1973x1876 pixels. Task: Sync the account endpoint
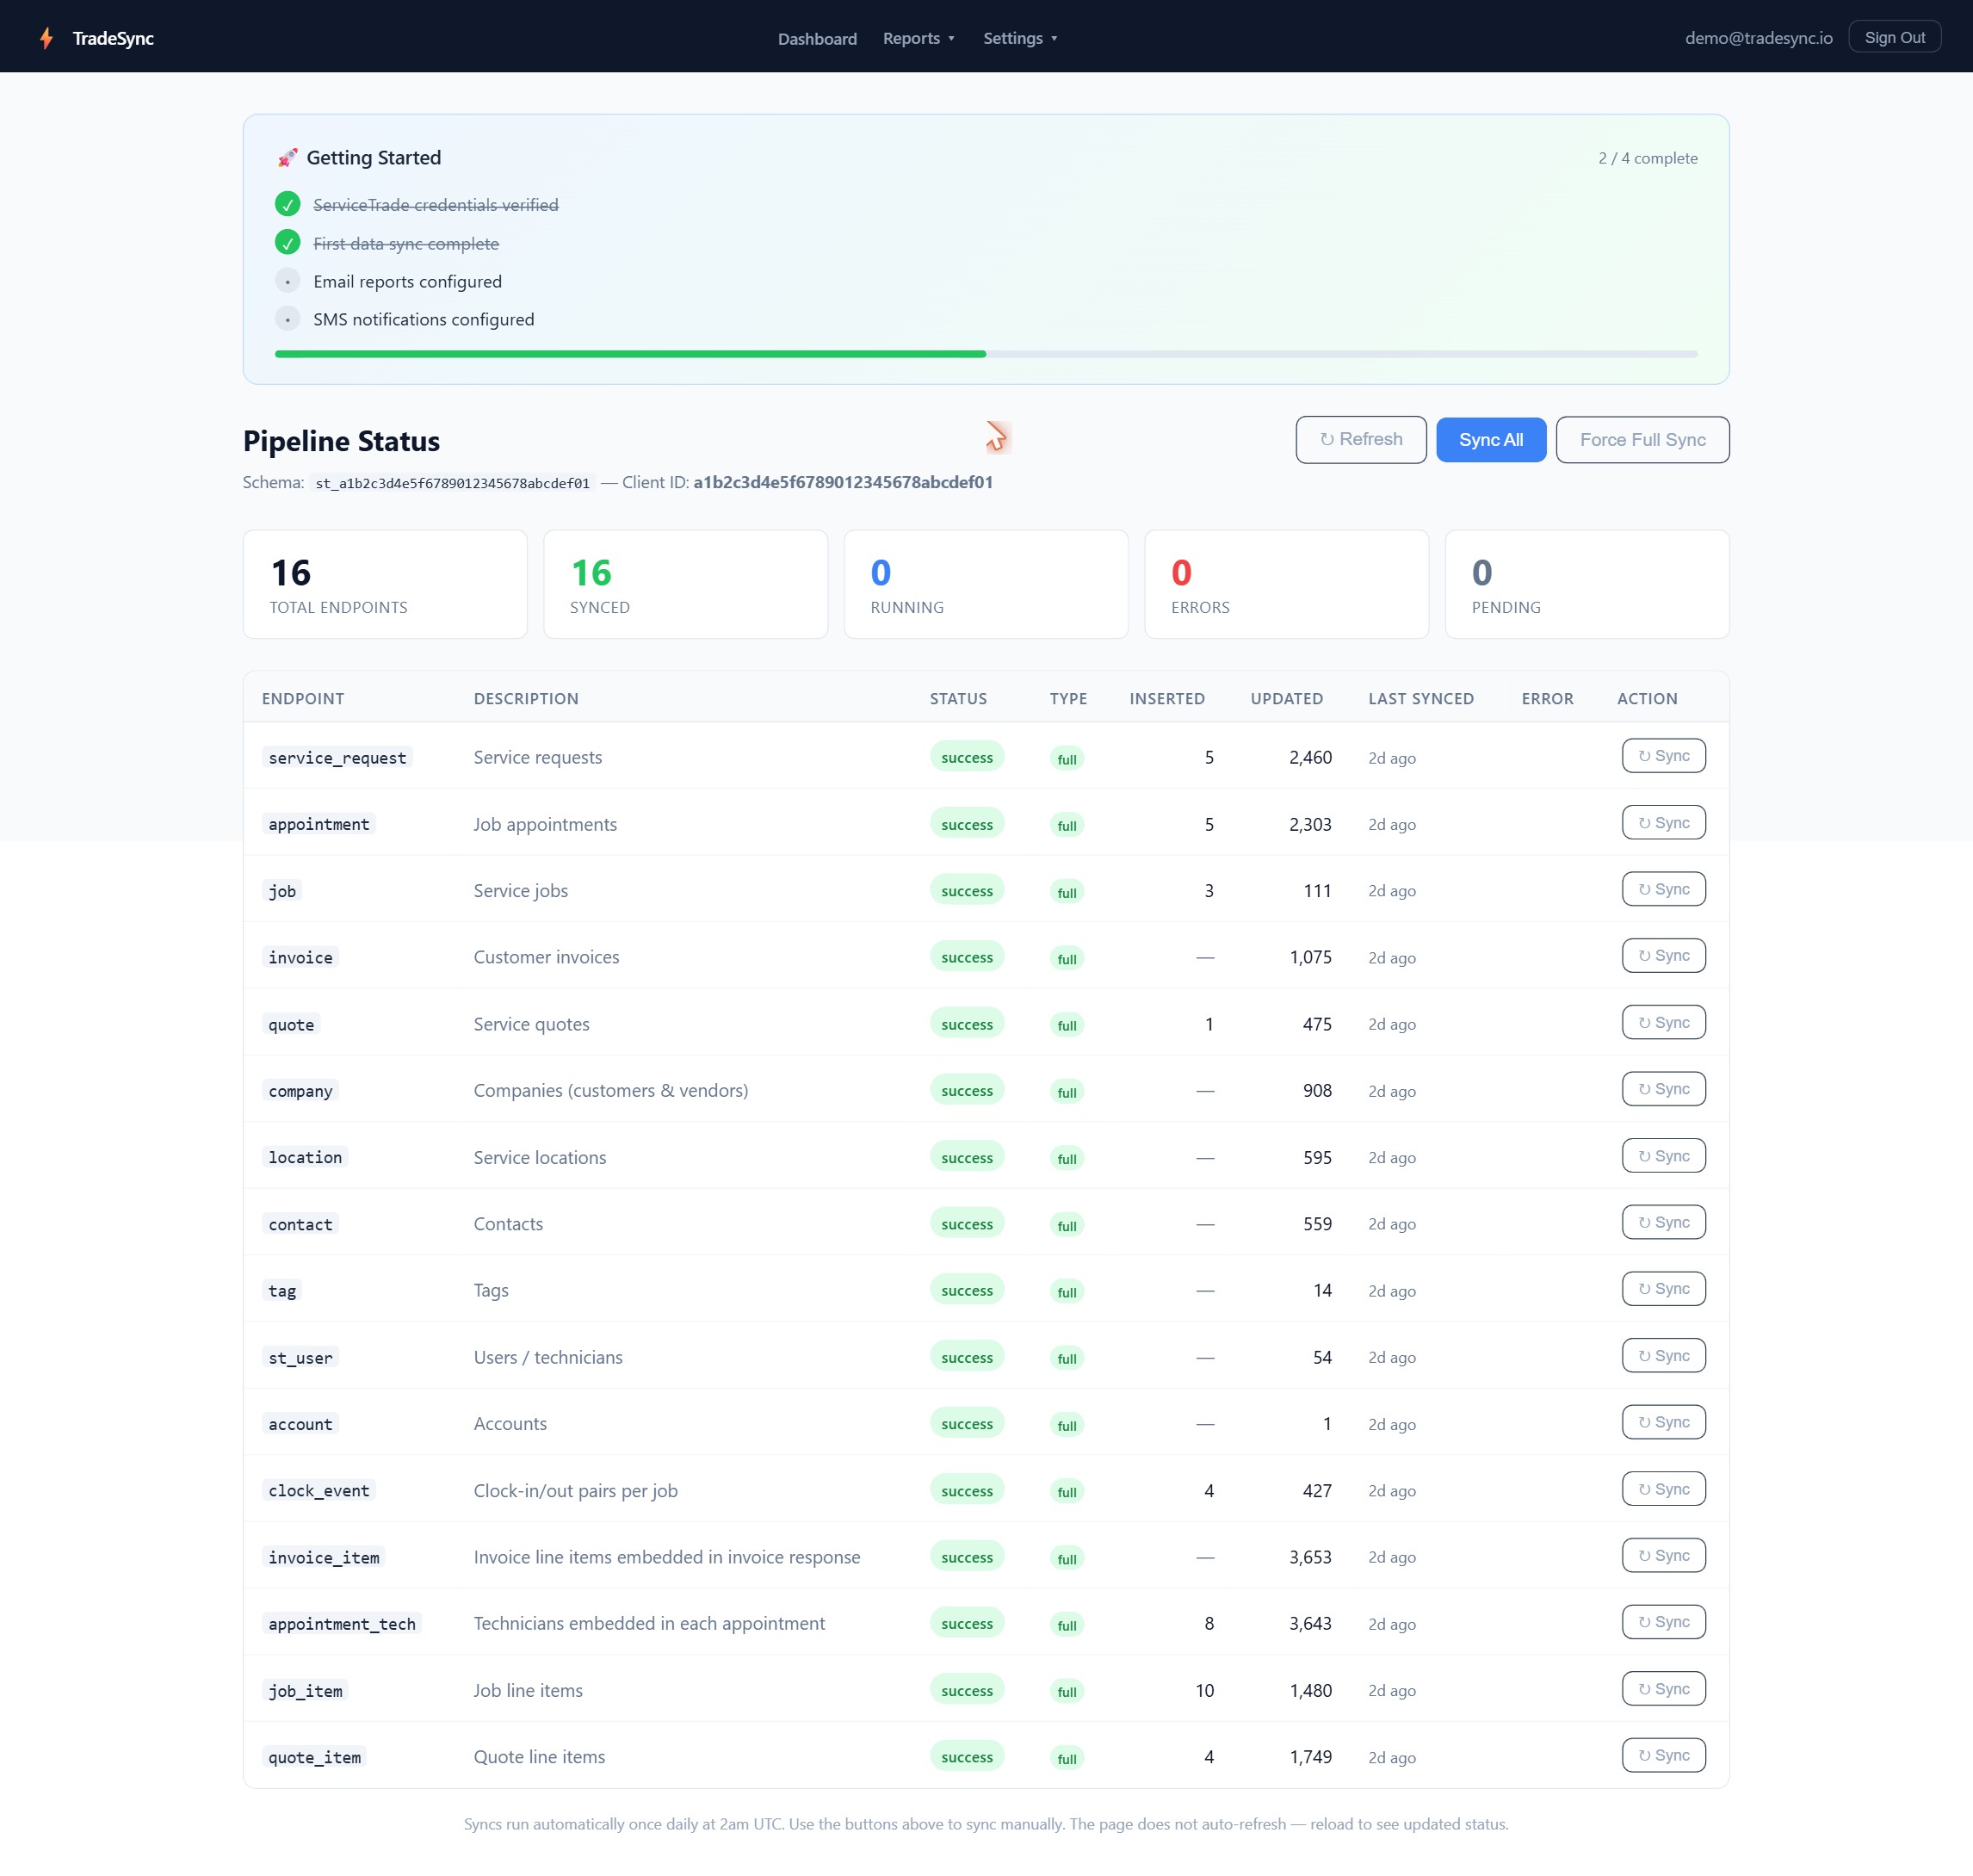pos(1663,1422)
